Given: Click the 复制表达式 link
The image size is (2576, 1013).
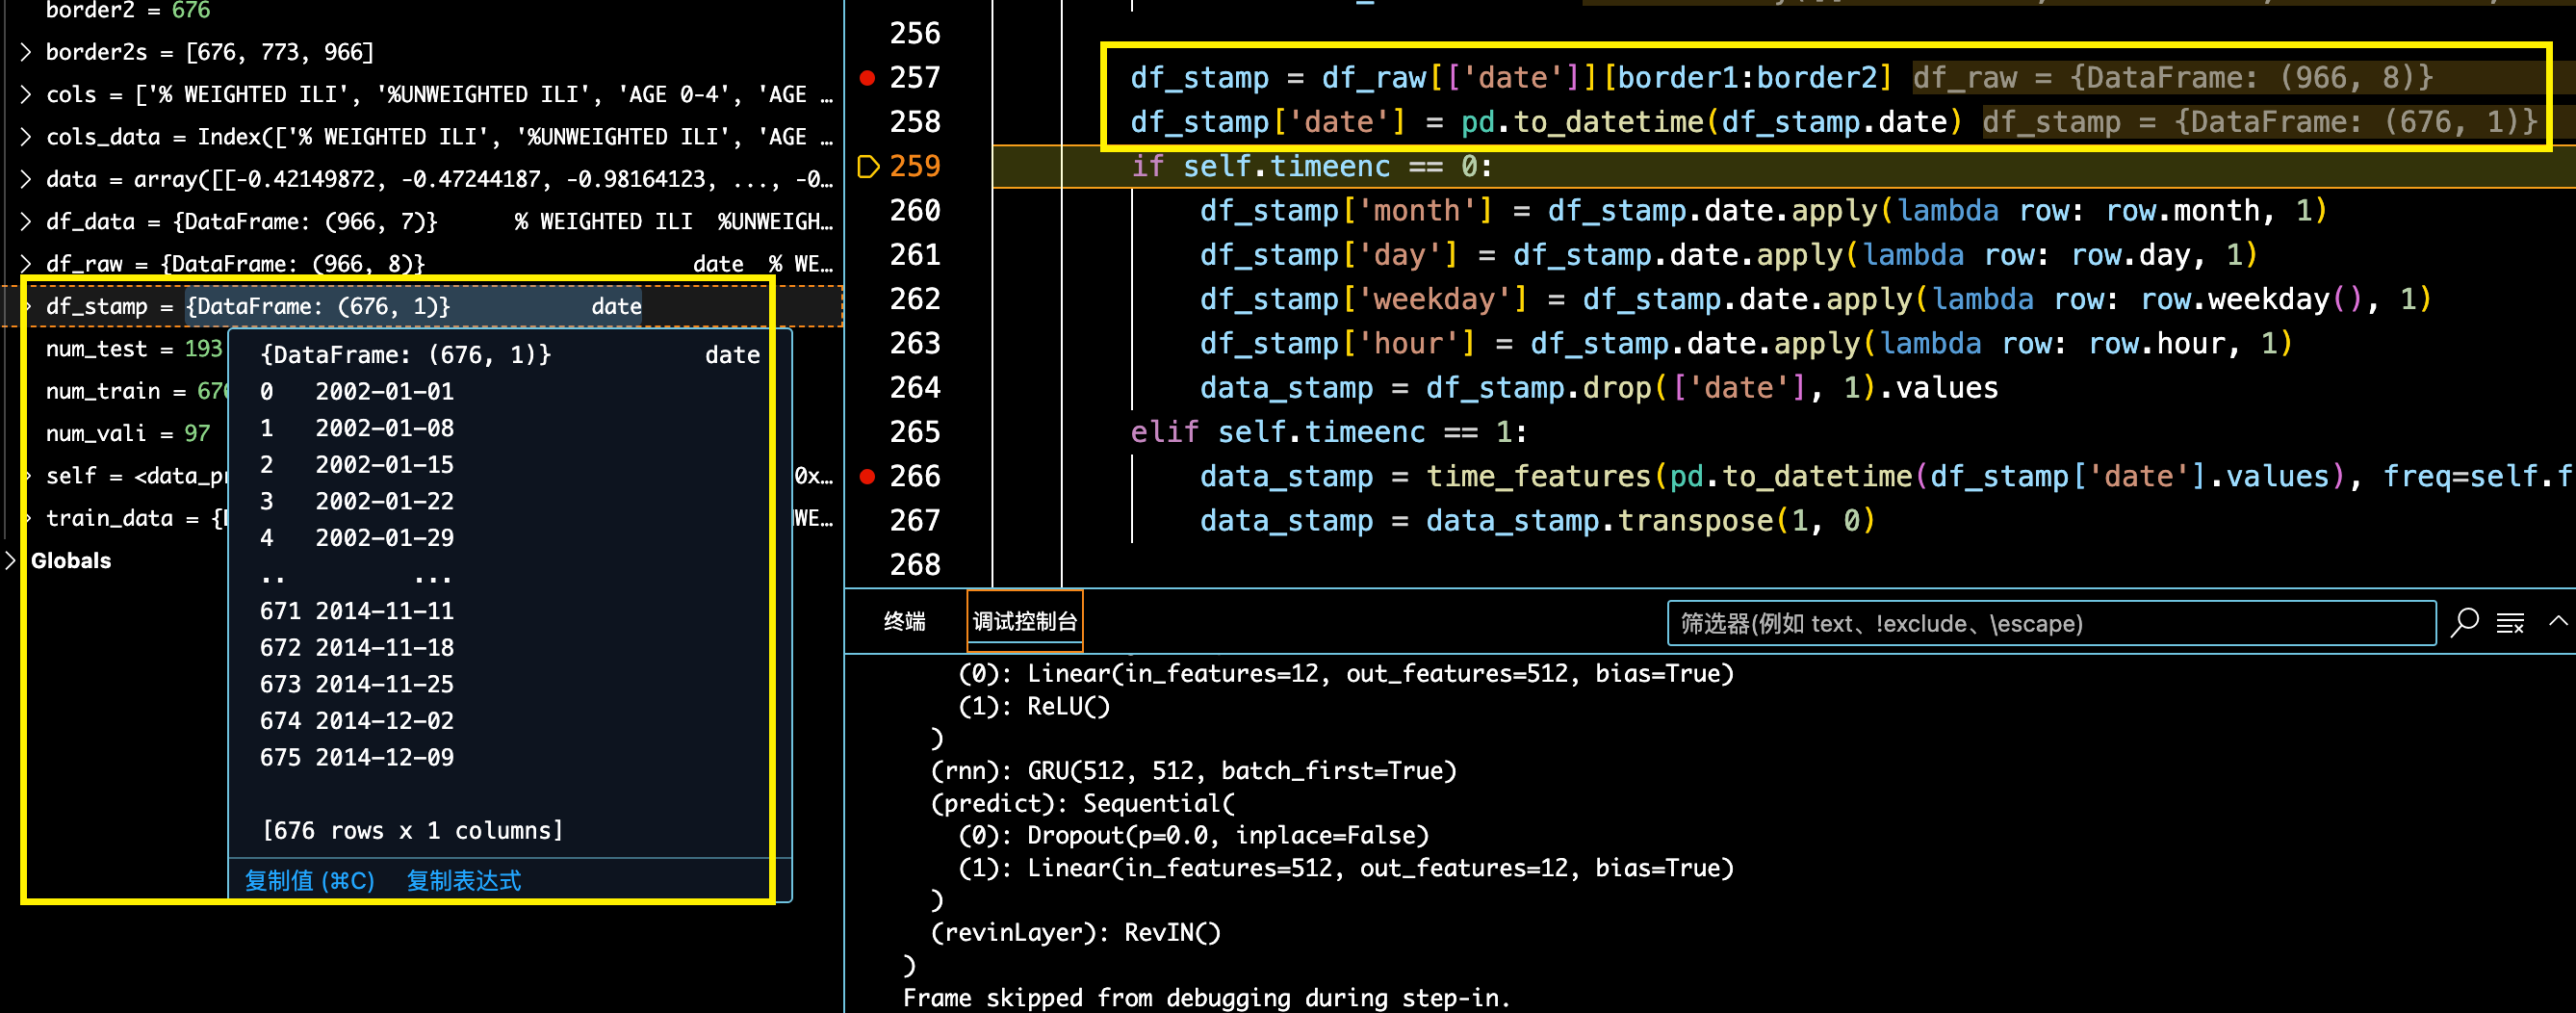Looking at the screenshot, I should point(463,880).
